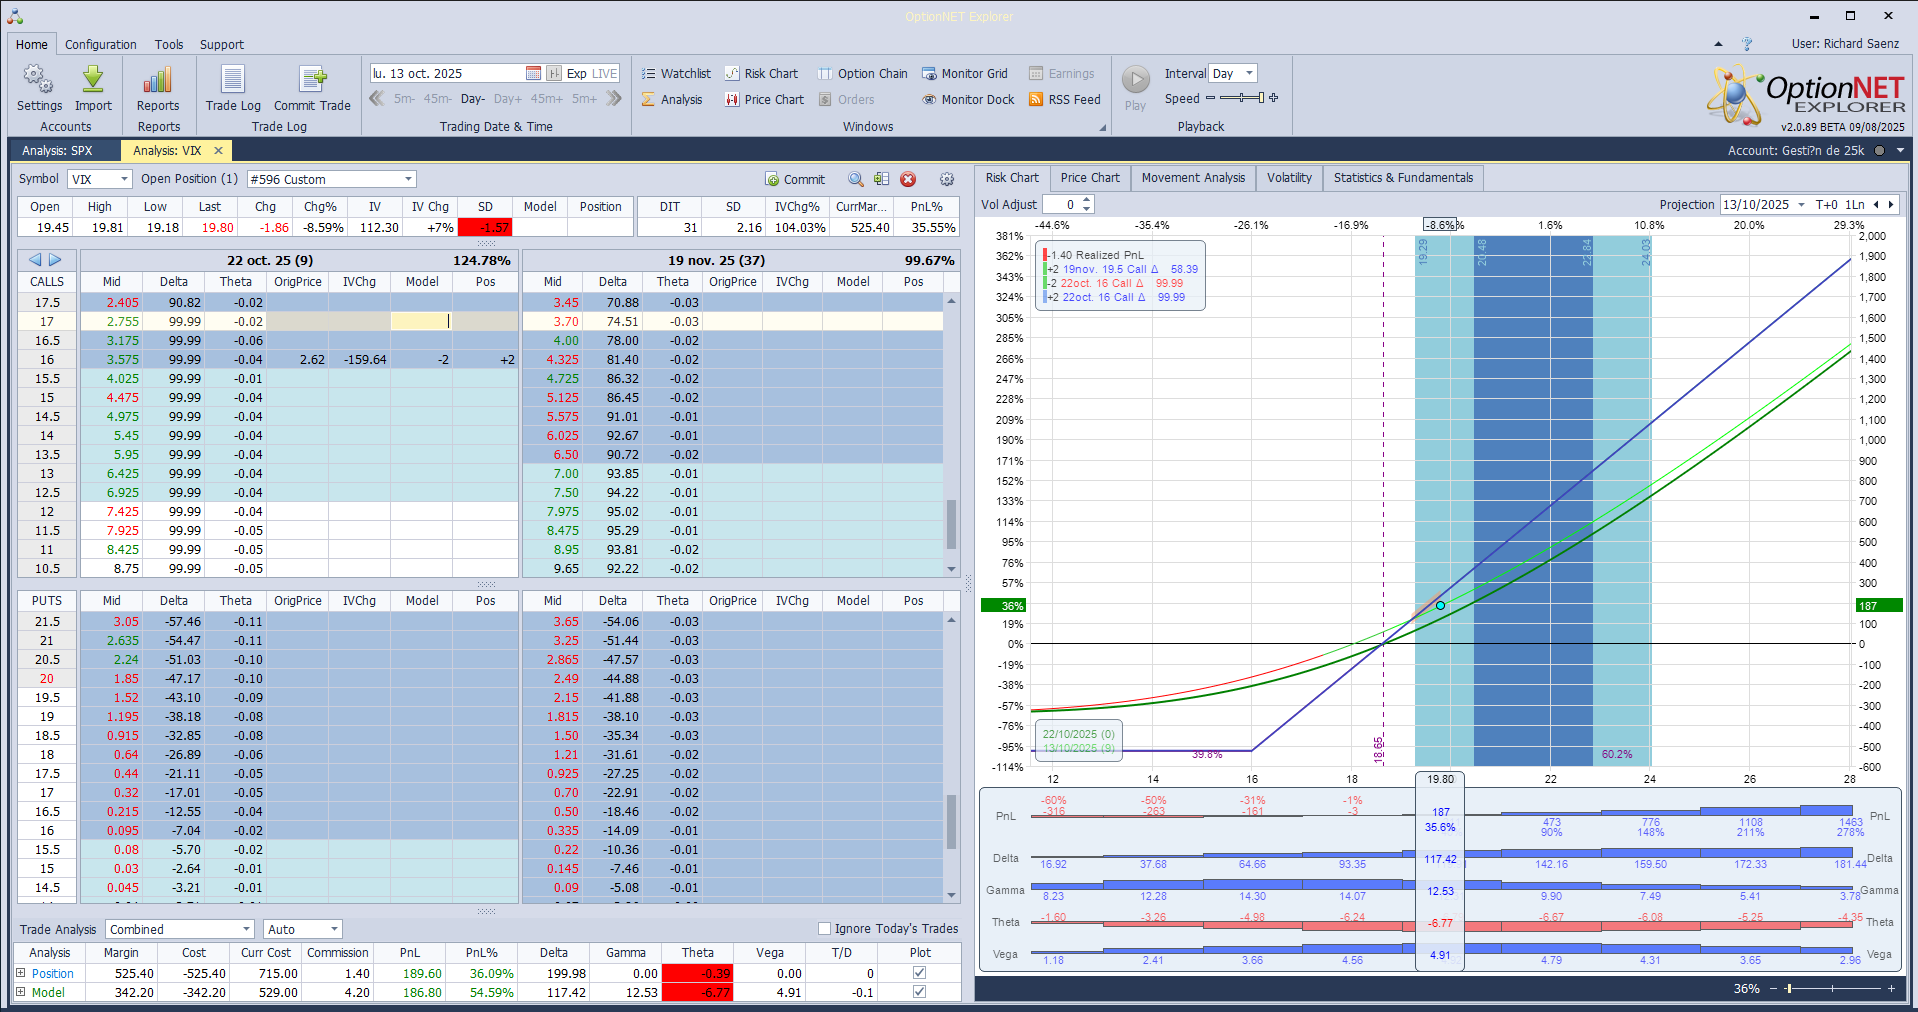Open the calendar picker for trading date
Viewport: 1918px width, 1012px height.
[534, 73]
